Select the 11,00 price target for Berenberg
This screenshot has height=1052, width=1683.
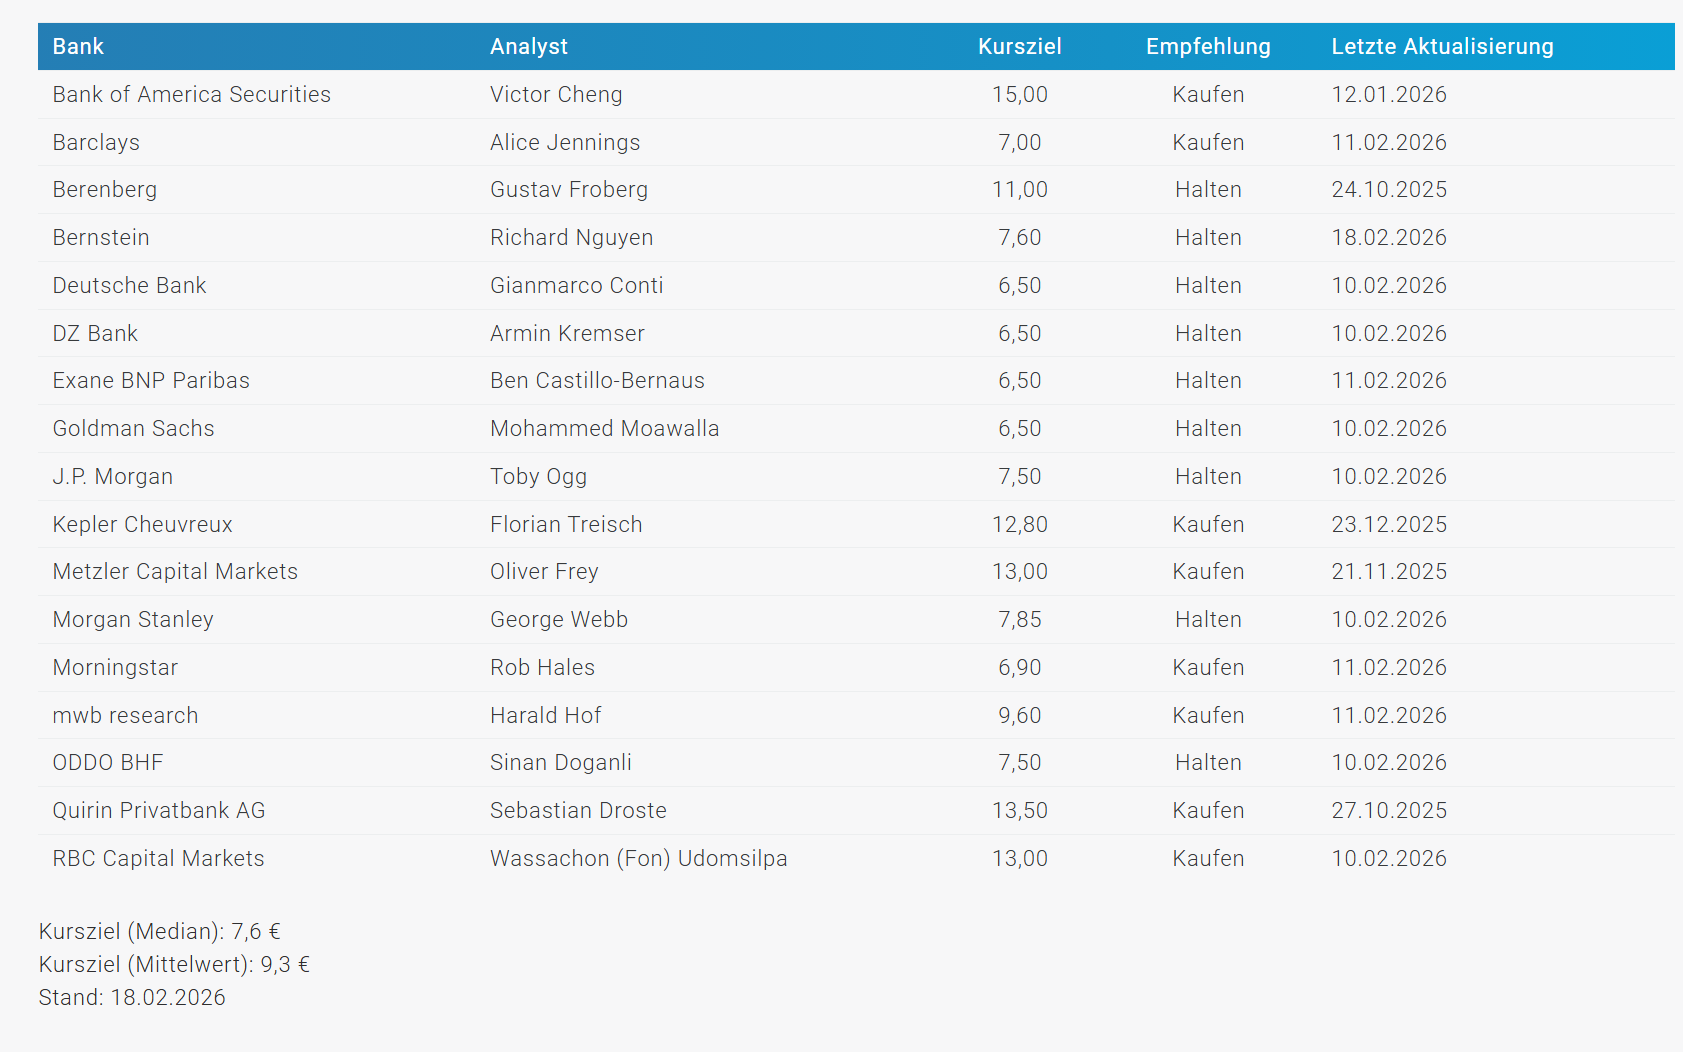coord(1020,190)
